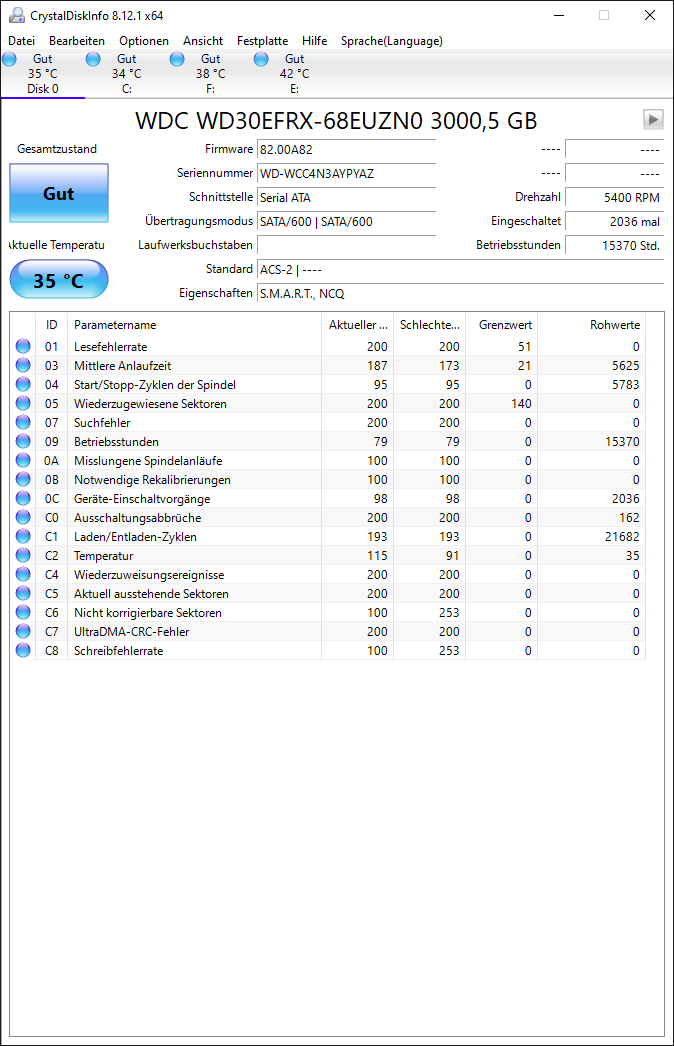Viewport: 674px width, 1046px height.
Task: Click the raw value 5625
Action: 625,366
